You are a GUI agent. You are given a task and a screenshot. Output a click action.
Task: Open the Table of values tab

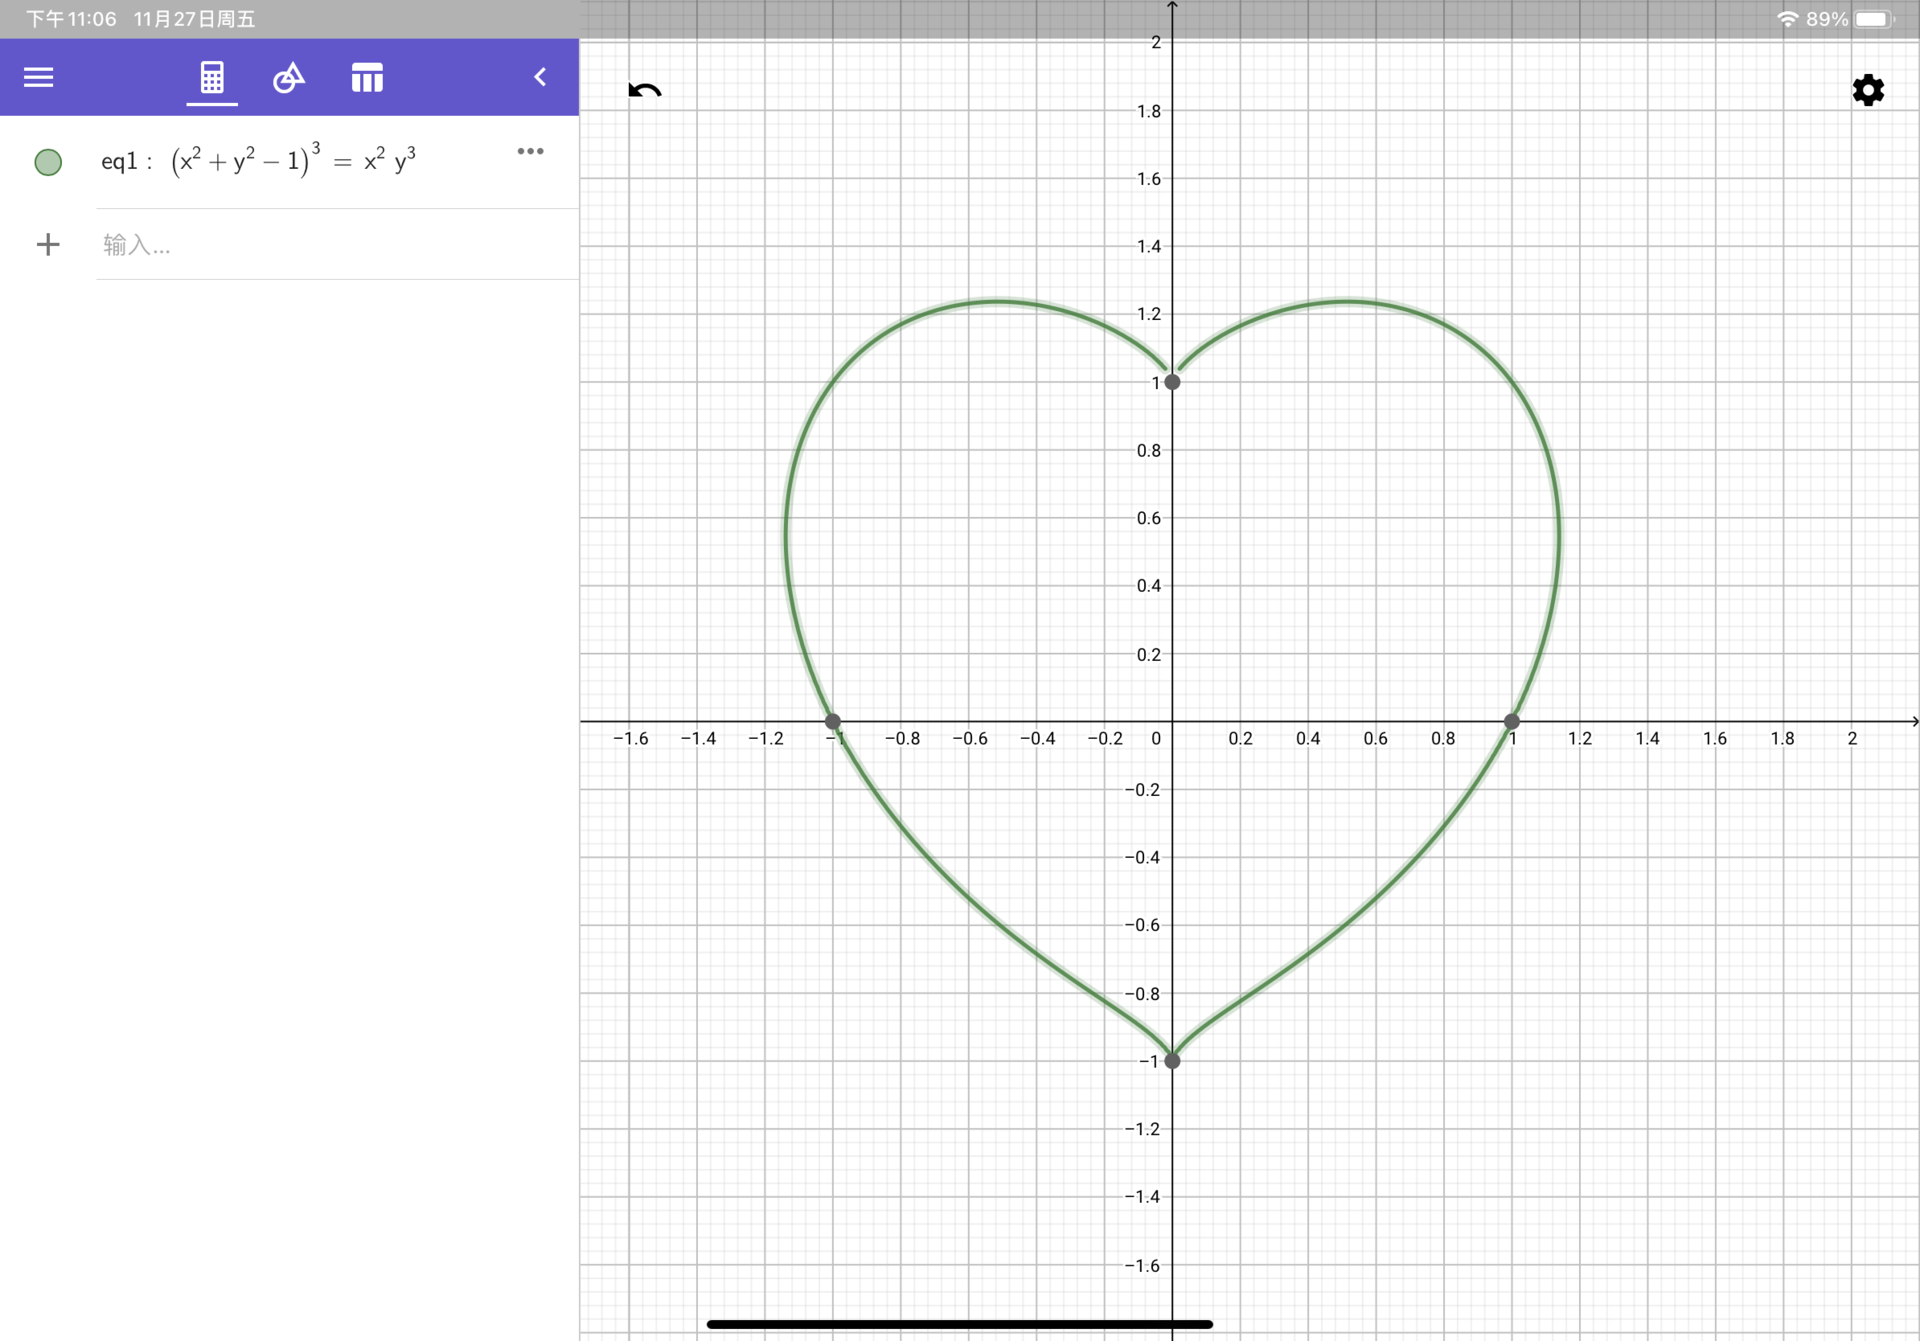pos(367,77)
